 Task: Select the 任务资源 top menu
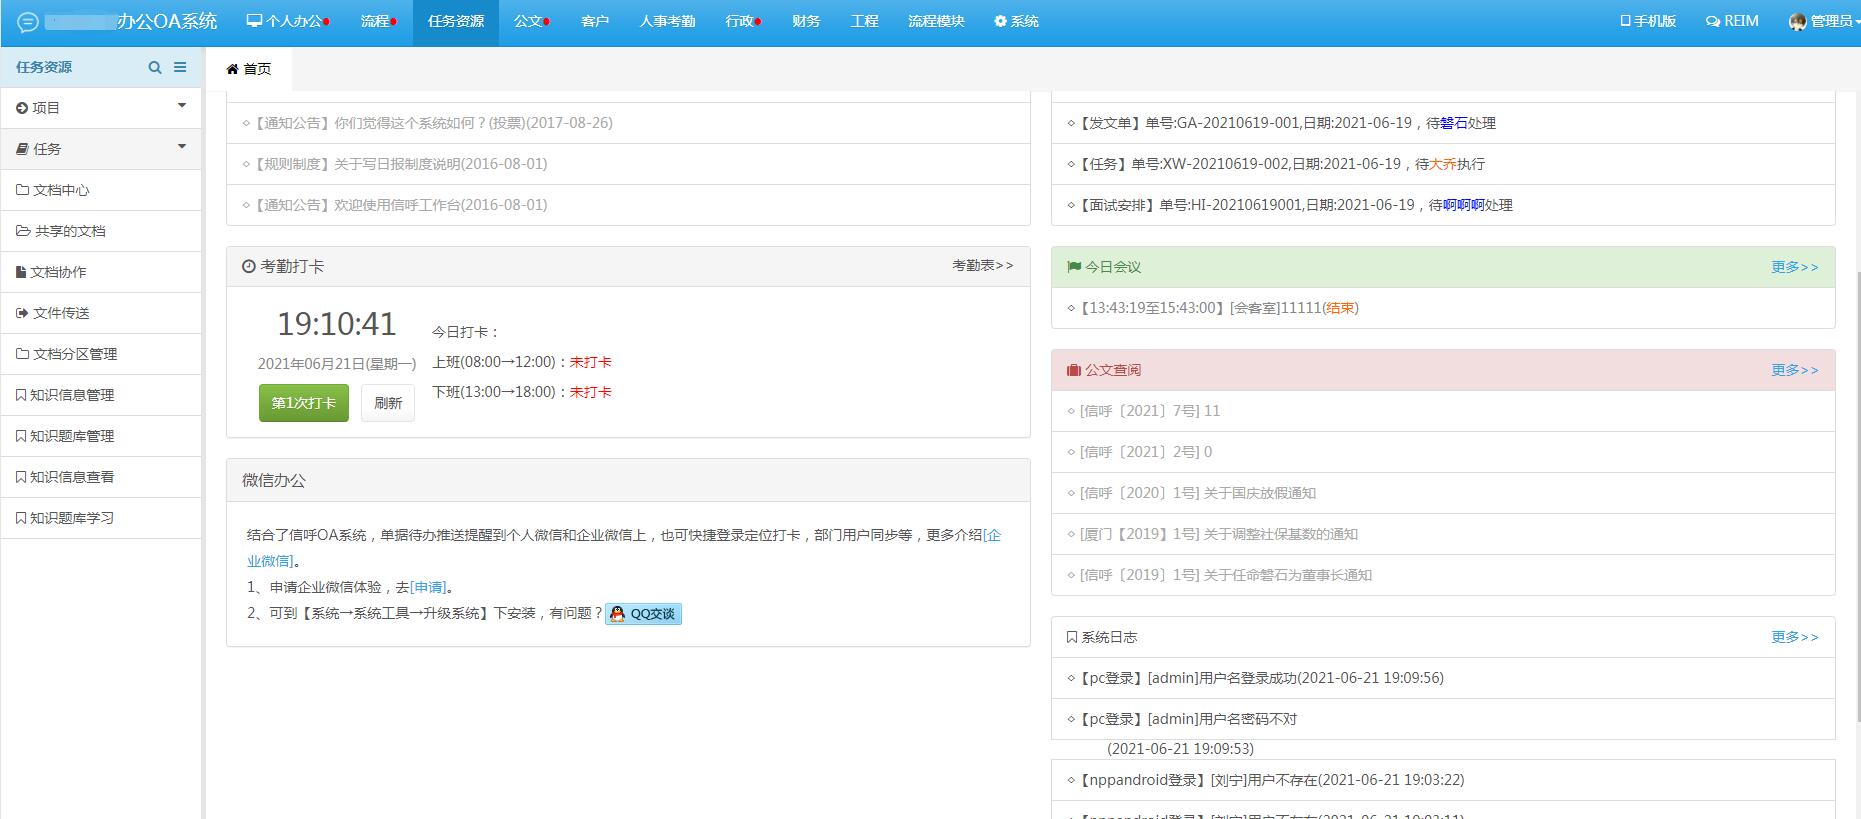coord(456,21)
